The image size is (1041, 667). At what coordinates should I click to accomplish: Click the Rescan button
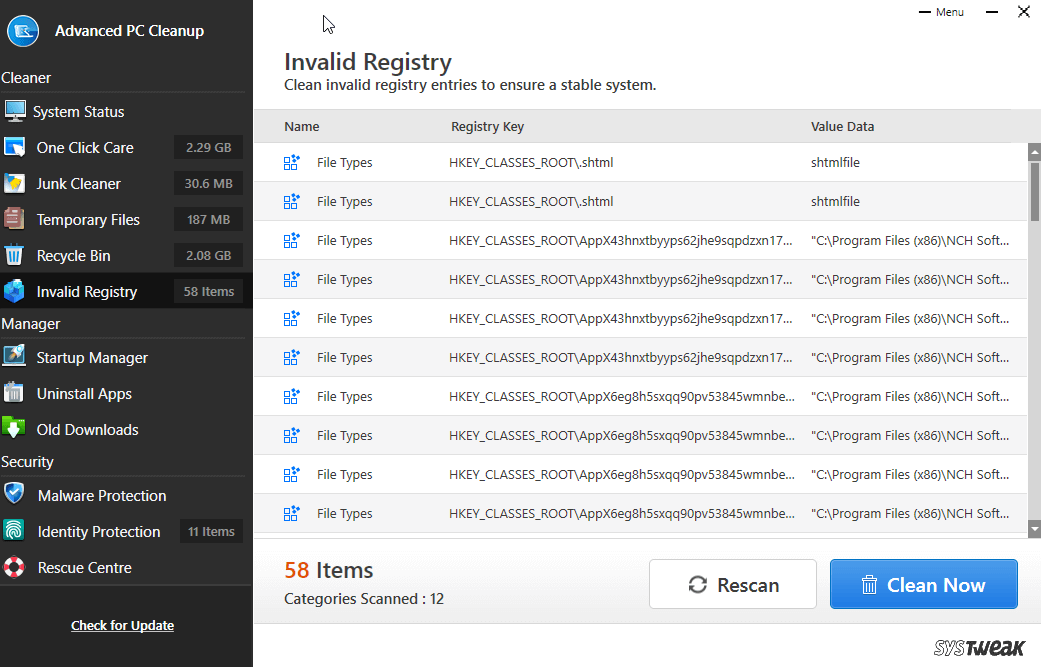click(733, 584)
